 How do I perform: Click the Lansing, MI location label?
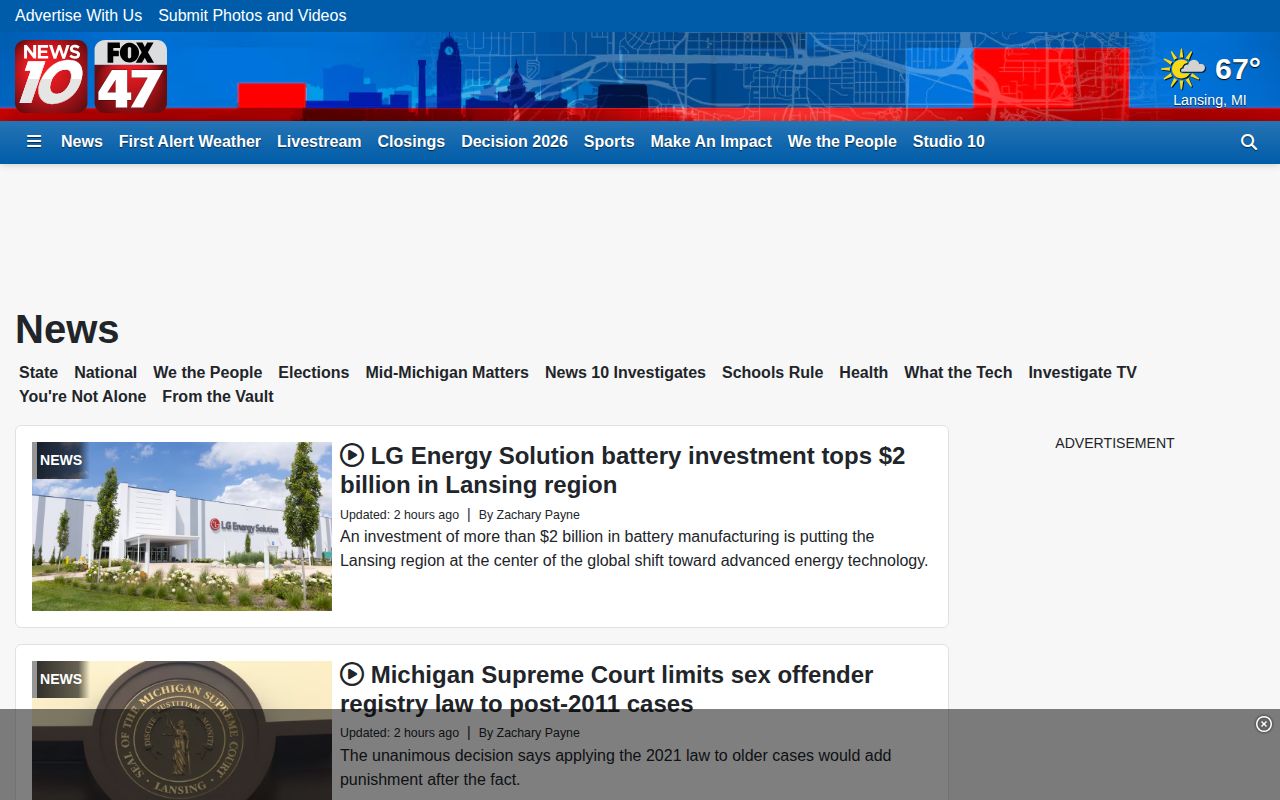[x=1210, y=100]
